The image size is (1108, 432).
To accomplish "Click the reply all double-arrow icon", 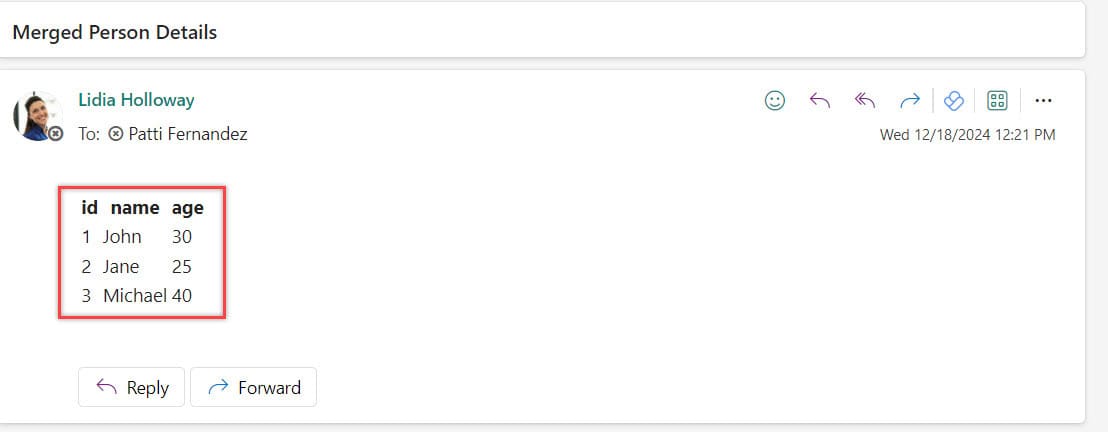I will (865, 100).
